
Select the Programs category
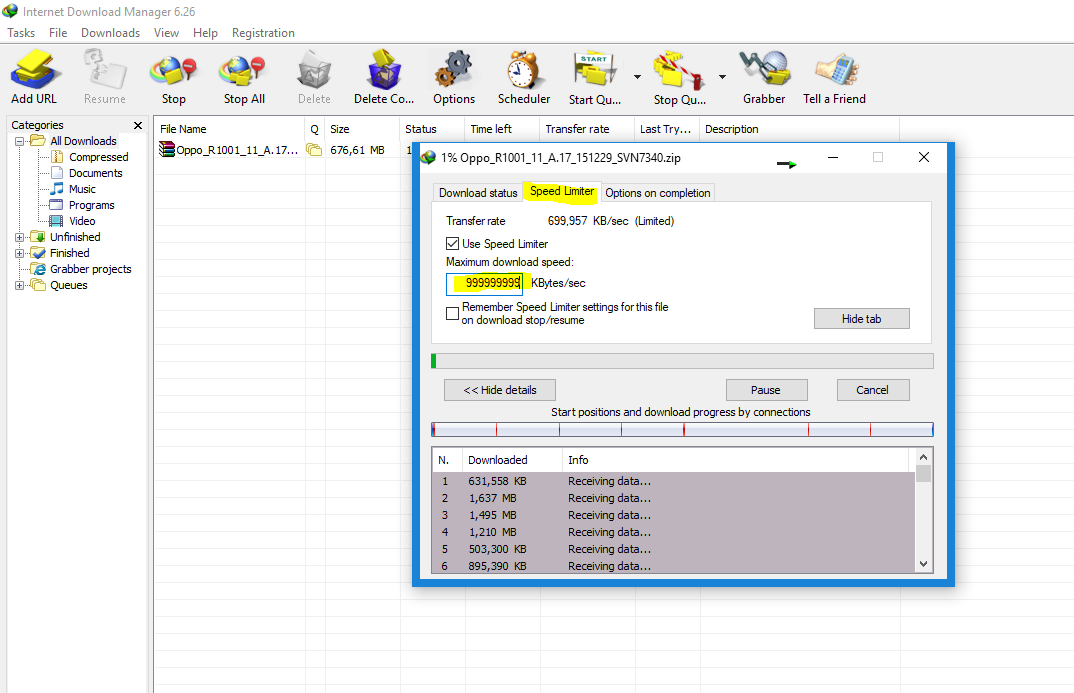pyautogui.click(x=92, y=205)
